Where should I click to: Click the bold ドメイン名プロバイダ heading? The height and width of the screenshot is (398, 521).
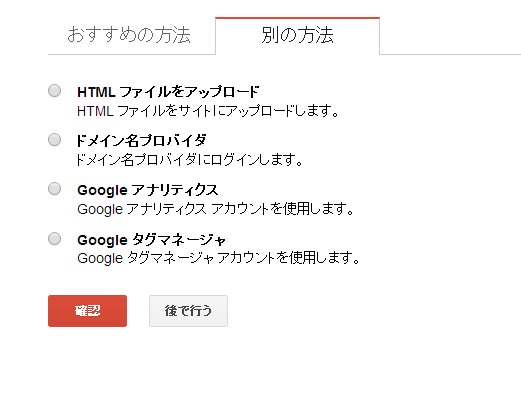(x=141, y=141)
